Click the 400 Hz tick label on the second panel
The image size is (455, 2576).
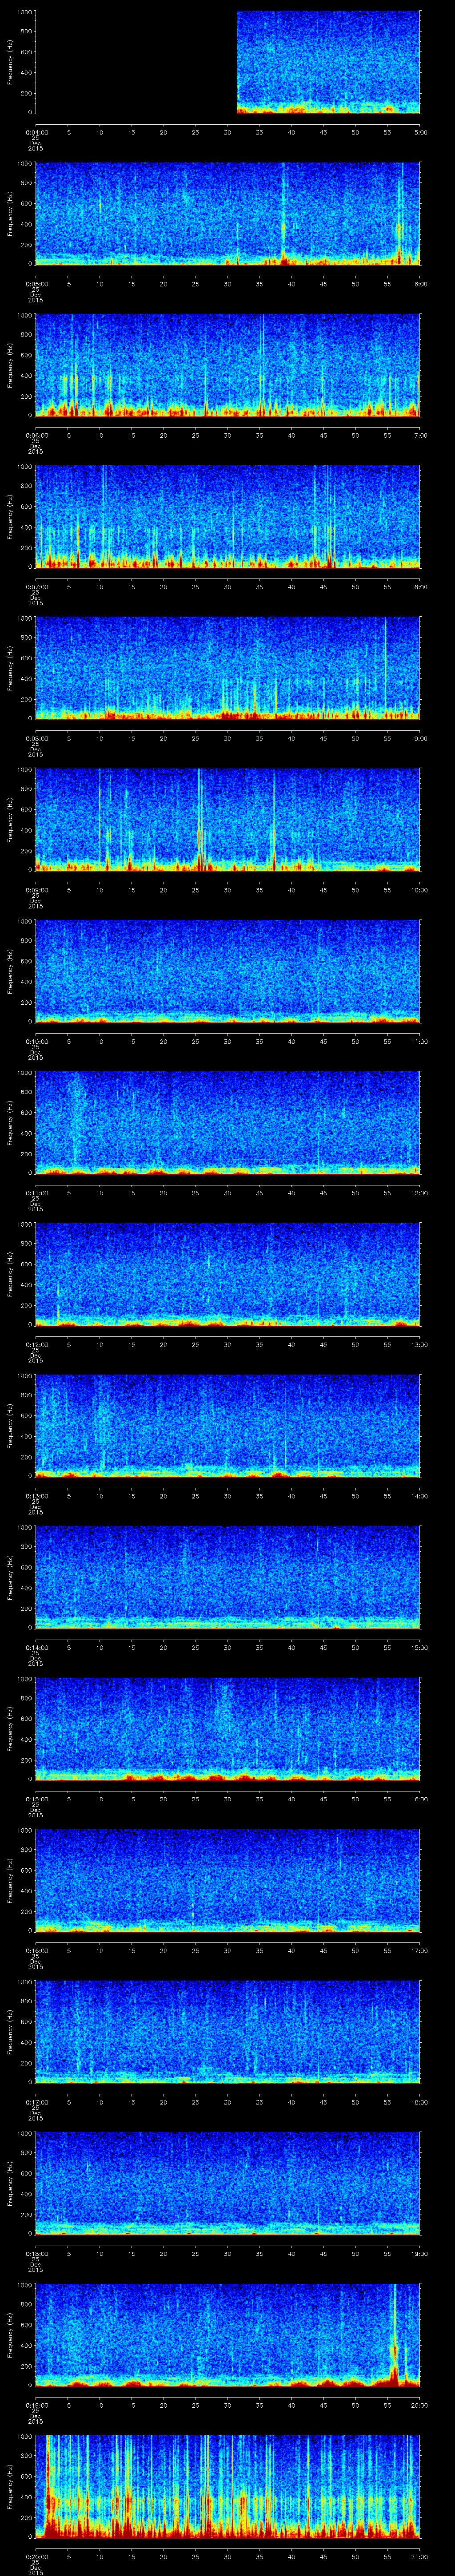[x=26, y=224]
